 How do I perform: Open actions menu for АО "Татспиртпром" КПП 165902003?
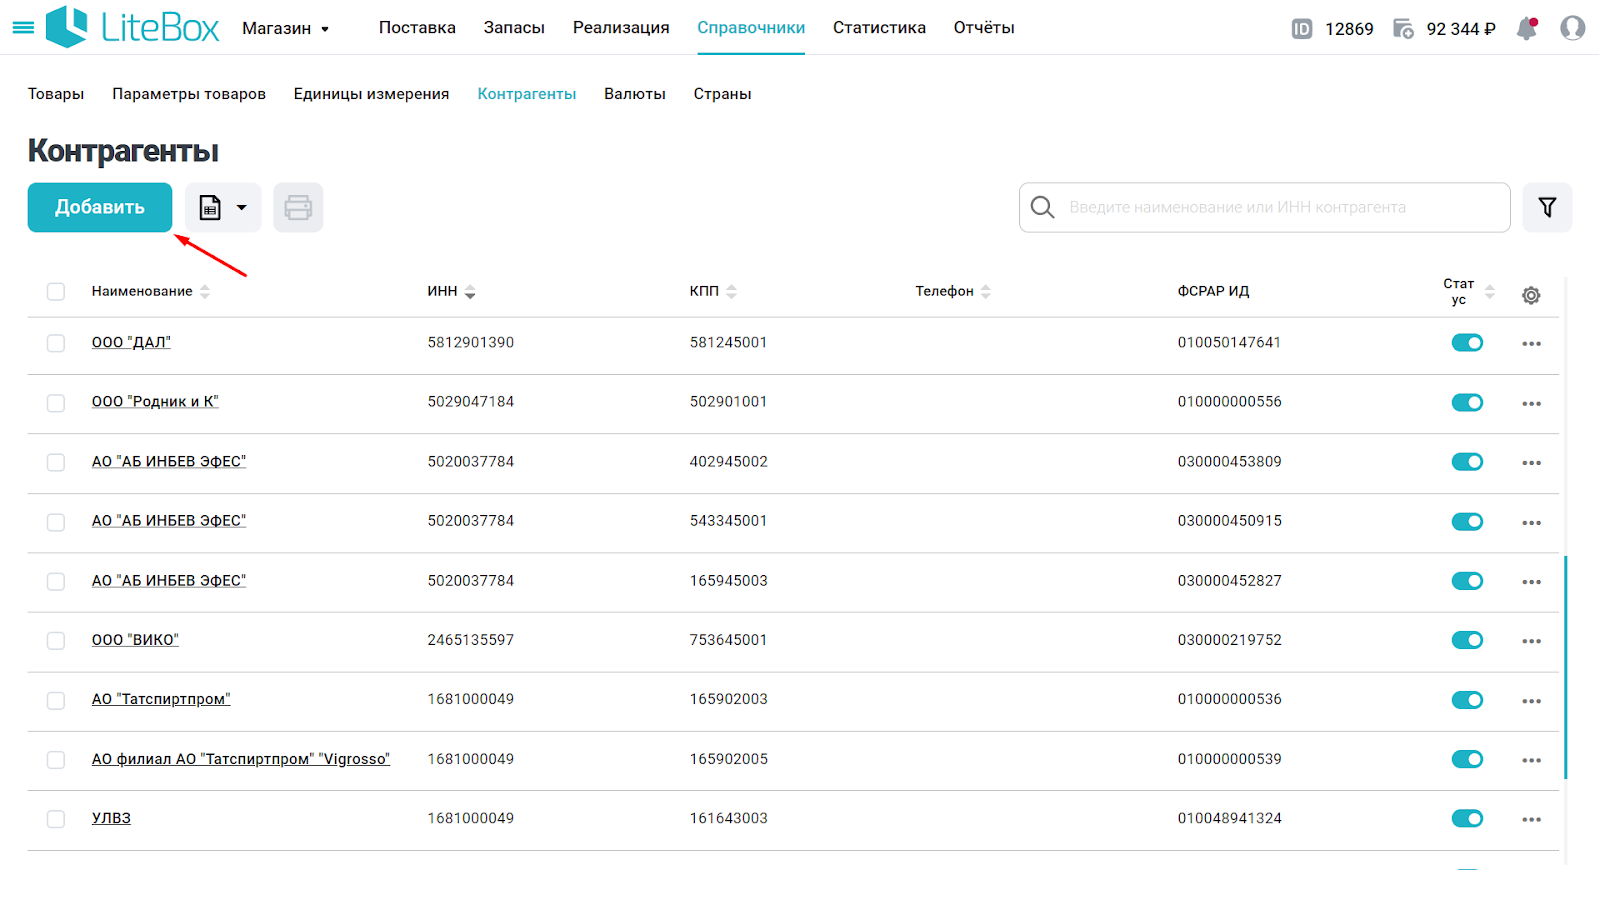pyautogui.click(x=1531, y=700)
